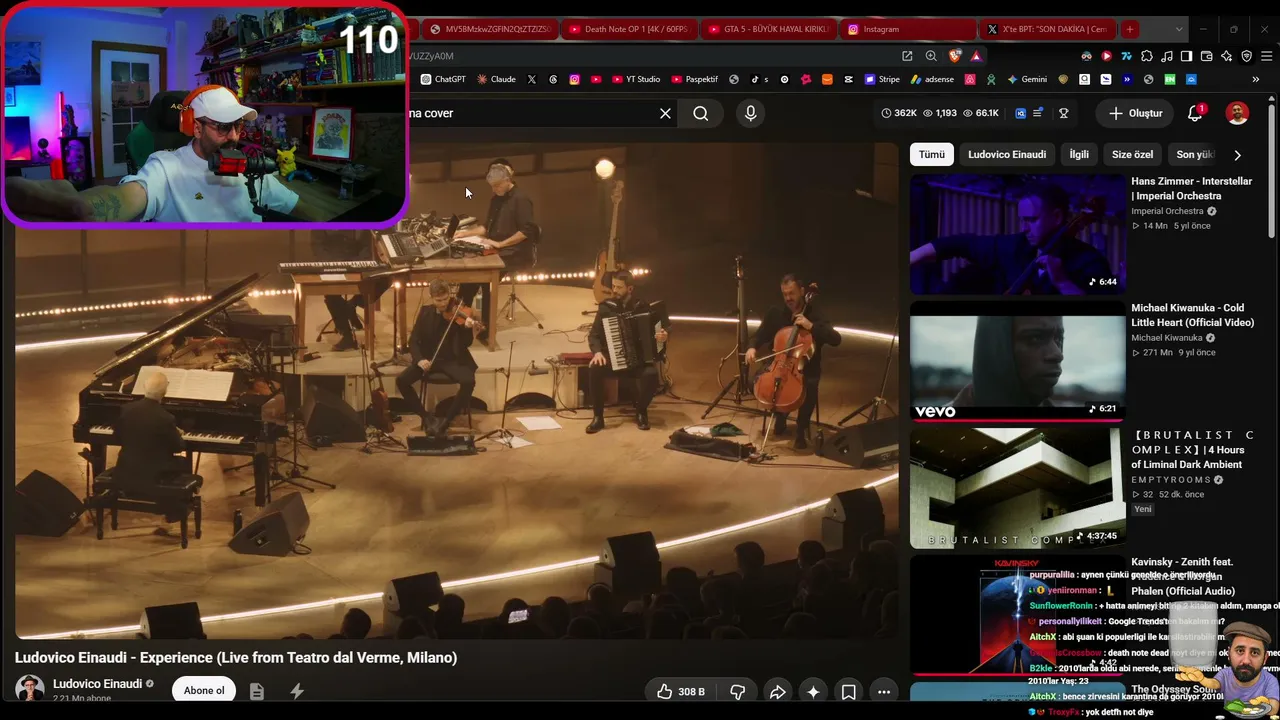Click the sparkle Ask button

coord(813,691)
